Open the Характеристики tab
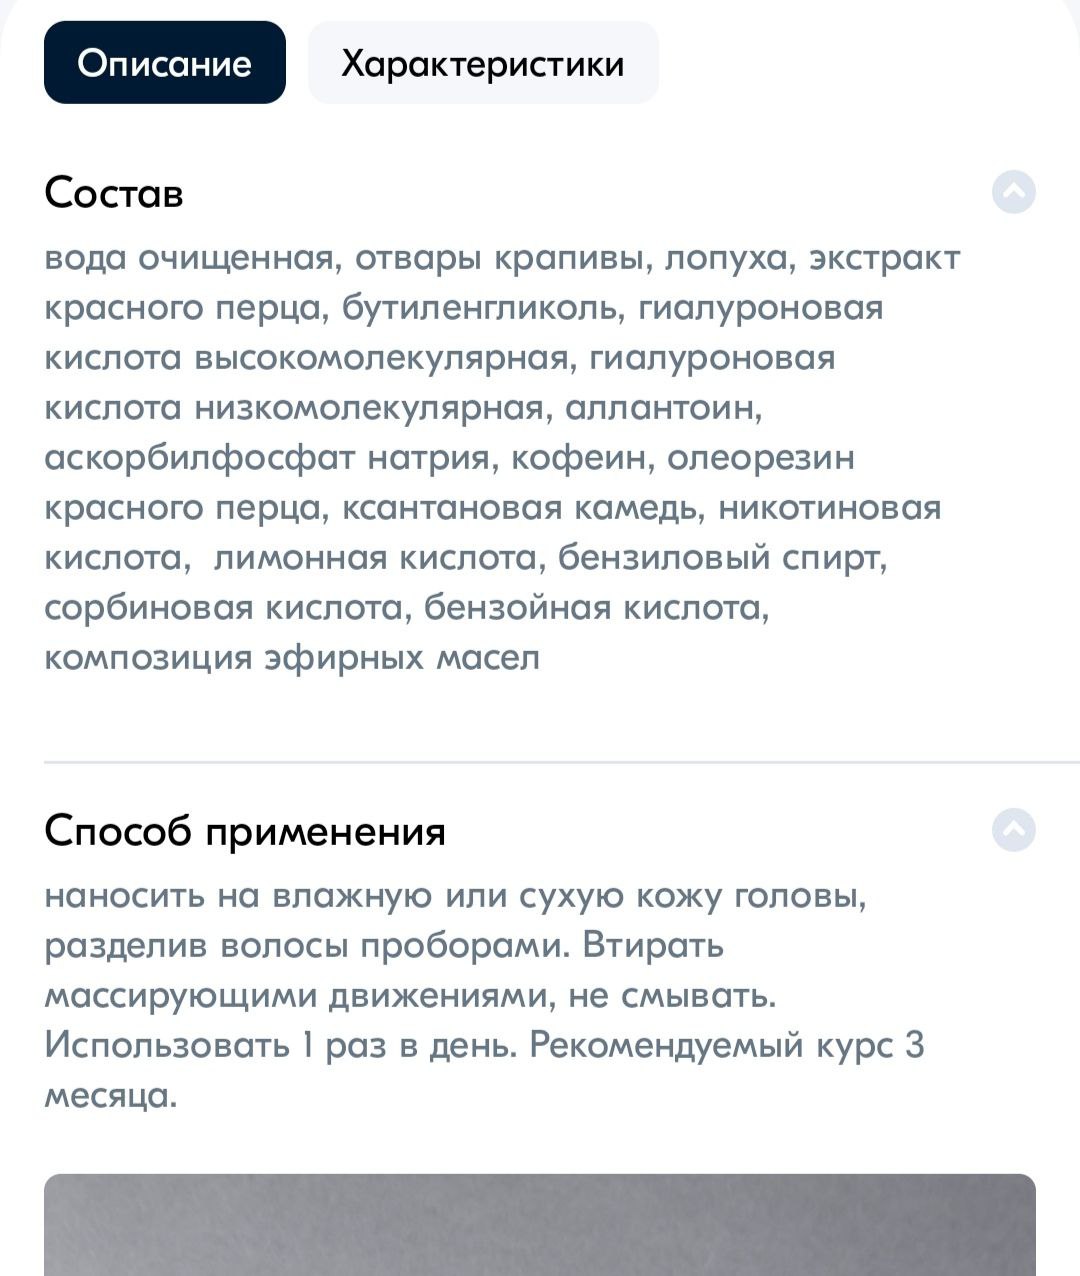The width and height of the screenshot is (1080, 1276). coord(483,63)
